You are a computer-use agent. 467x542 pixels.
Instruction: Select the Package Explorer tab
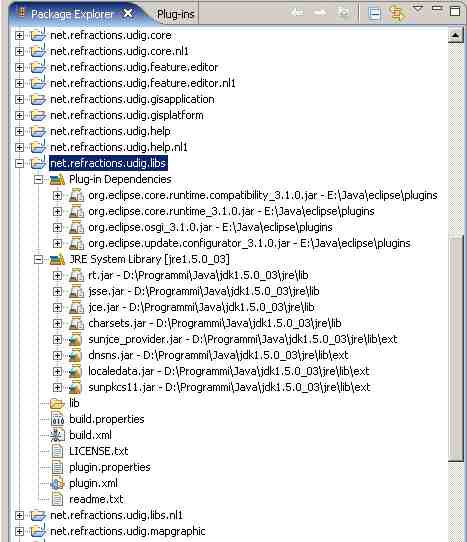tap(72, 14)
